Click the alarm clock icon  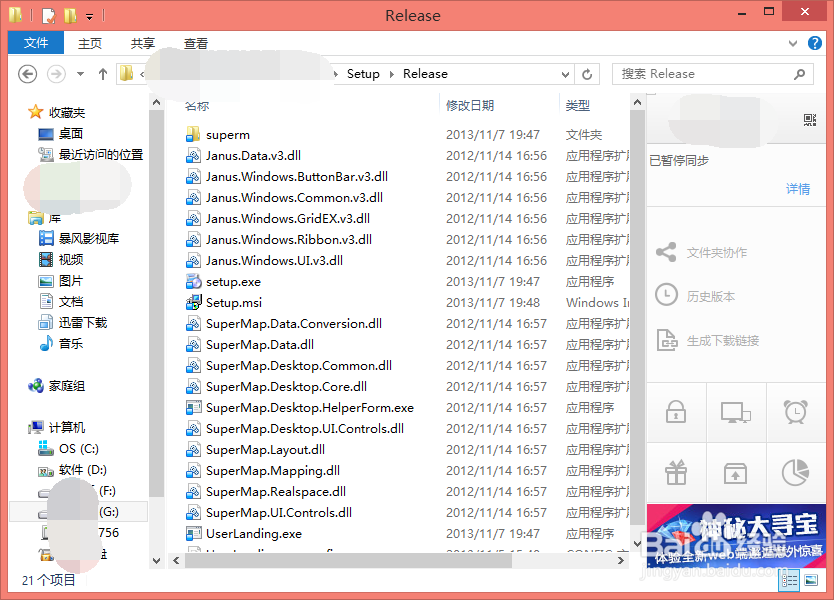[796, 412]
